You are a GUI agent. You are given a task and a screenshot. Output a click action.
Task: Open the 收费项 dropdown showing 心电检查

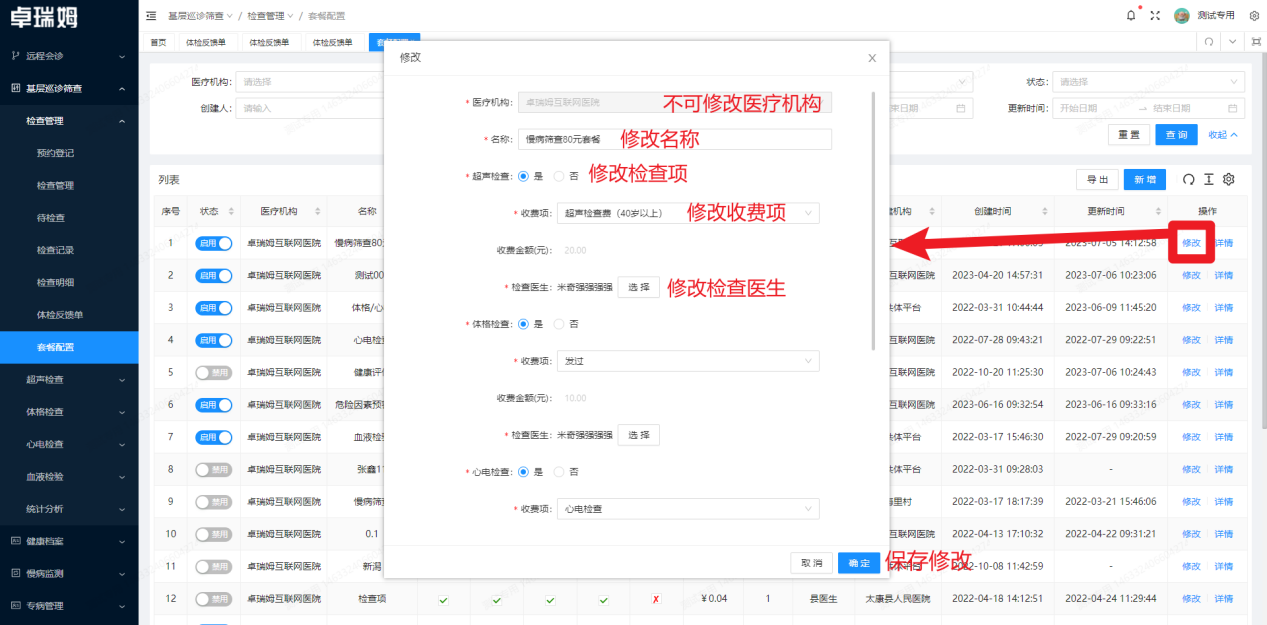click(688, 509)
